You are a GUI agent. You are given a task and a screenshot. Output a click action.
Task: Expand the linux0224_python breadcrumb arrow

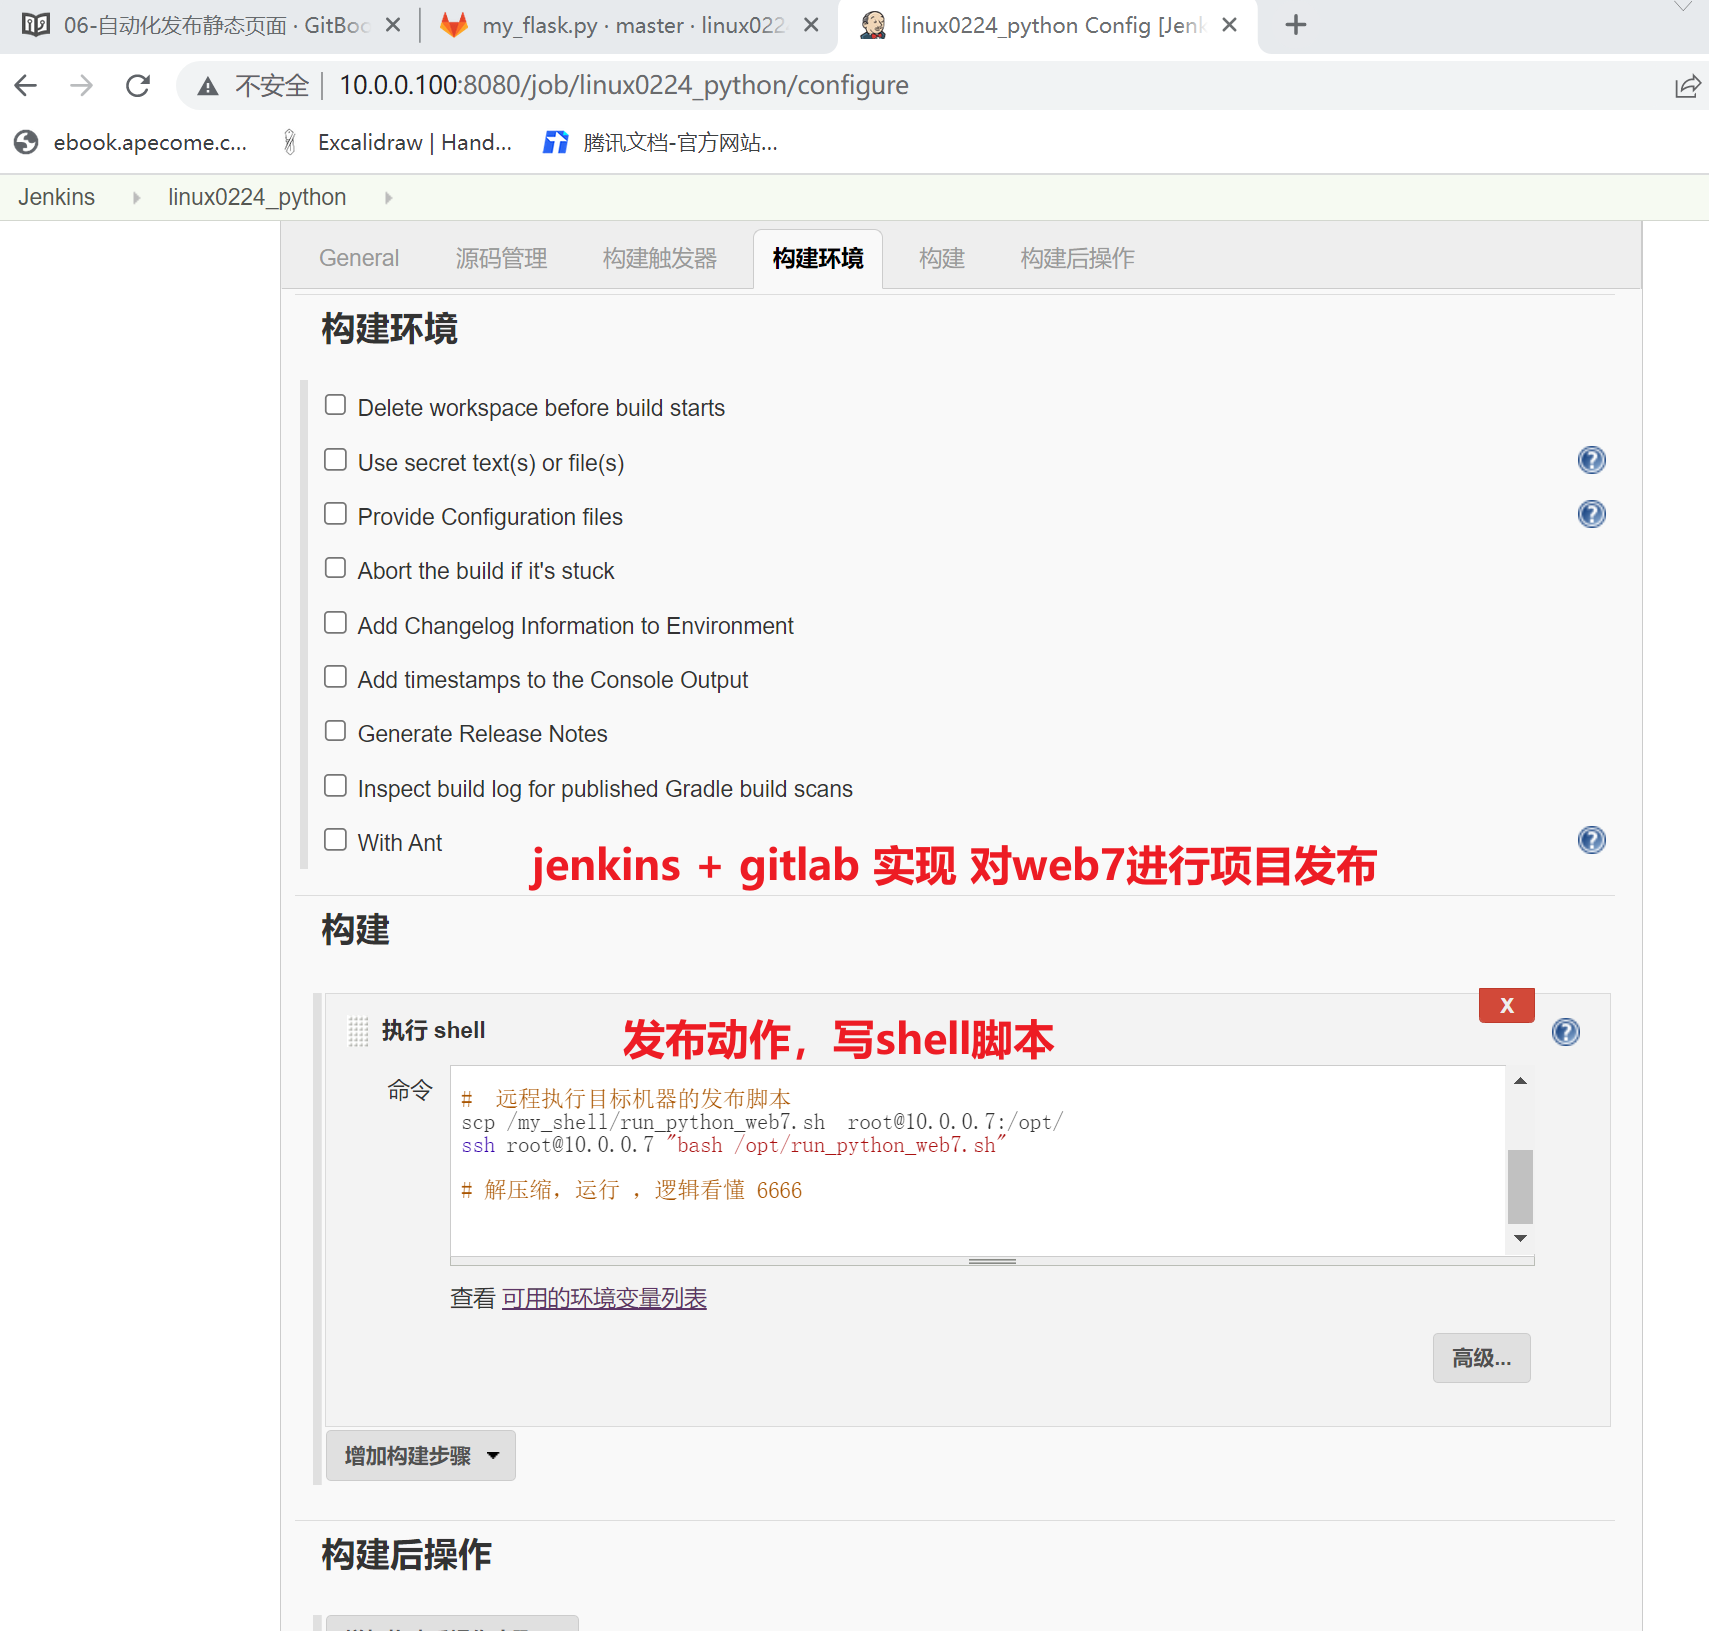pos(388,198)
